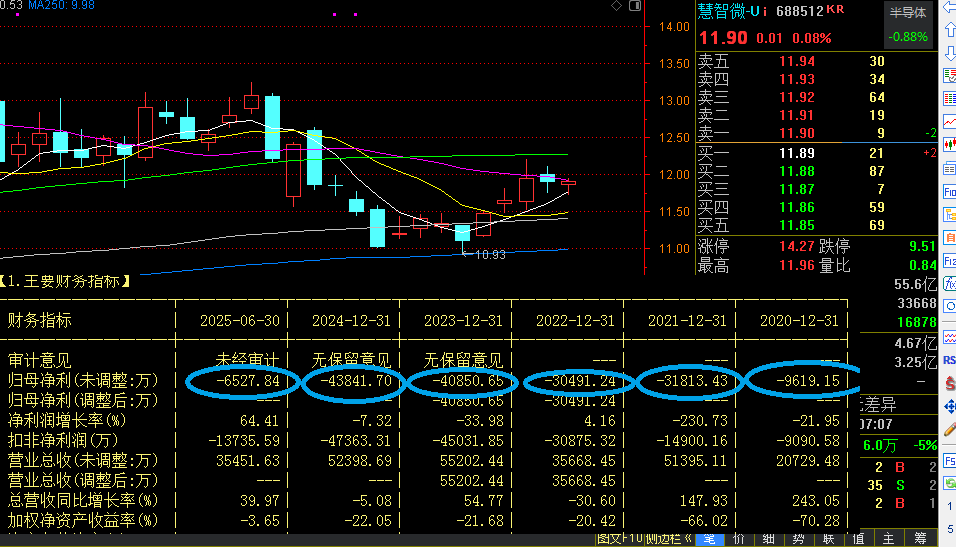Click the F5 icon in right toolbar

coord(950,461)
